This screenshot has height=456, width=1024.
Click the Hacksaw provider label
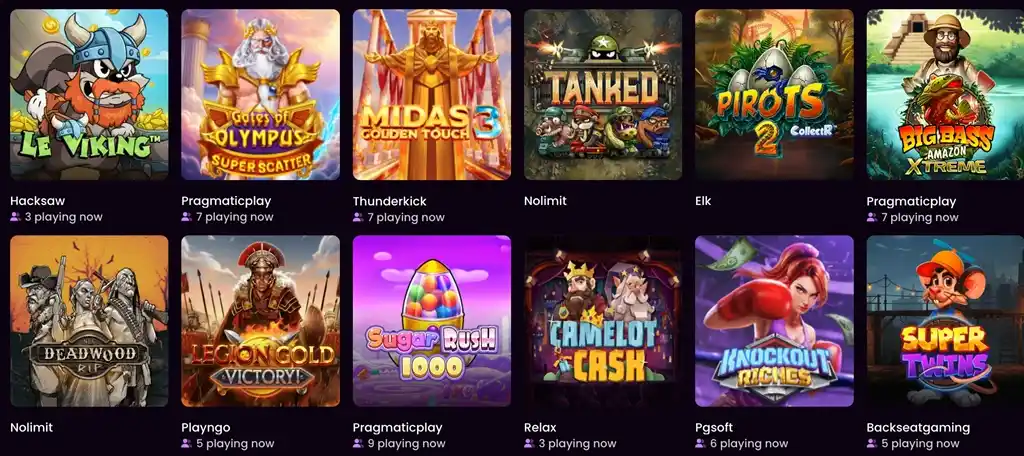(x=37, y=201)
